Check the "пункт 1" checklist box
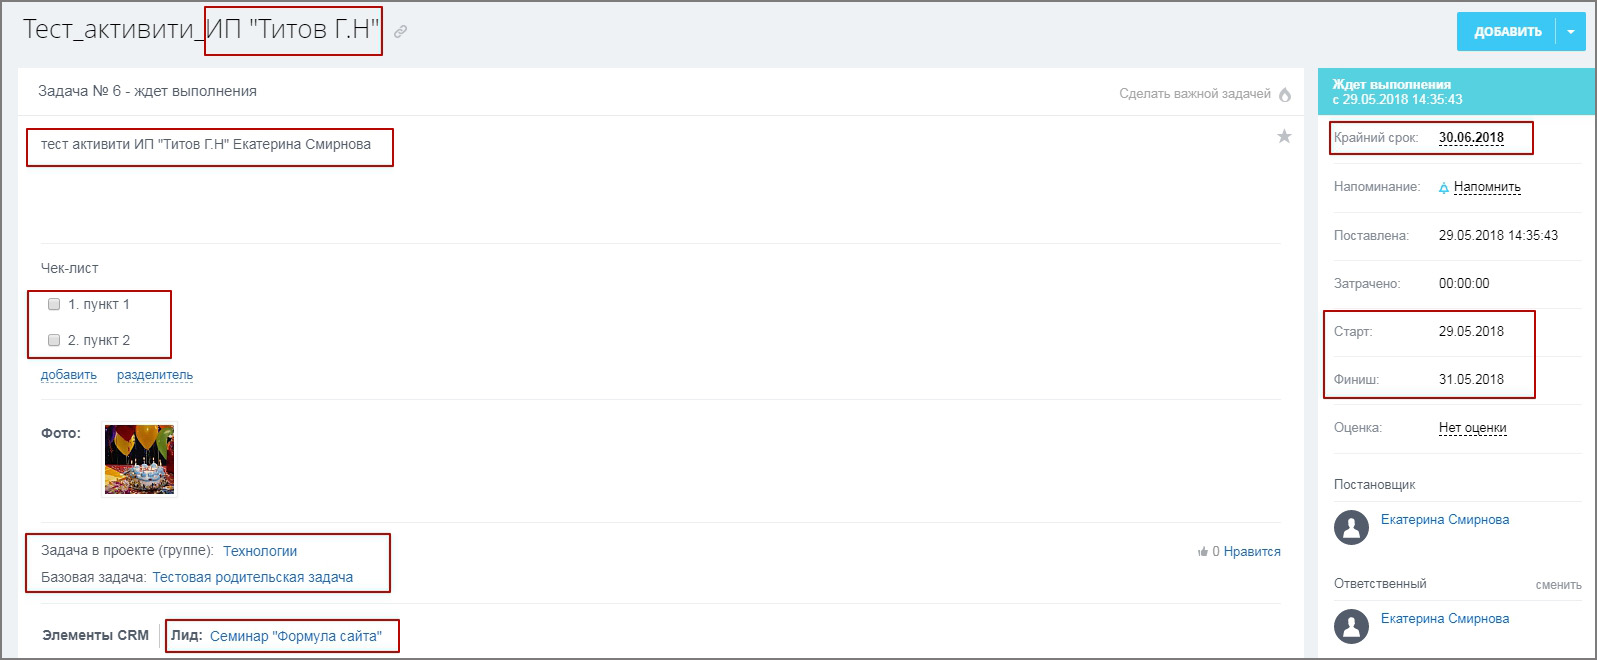The image size is (1597, 660). [x=54, y=304]
